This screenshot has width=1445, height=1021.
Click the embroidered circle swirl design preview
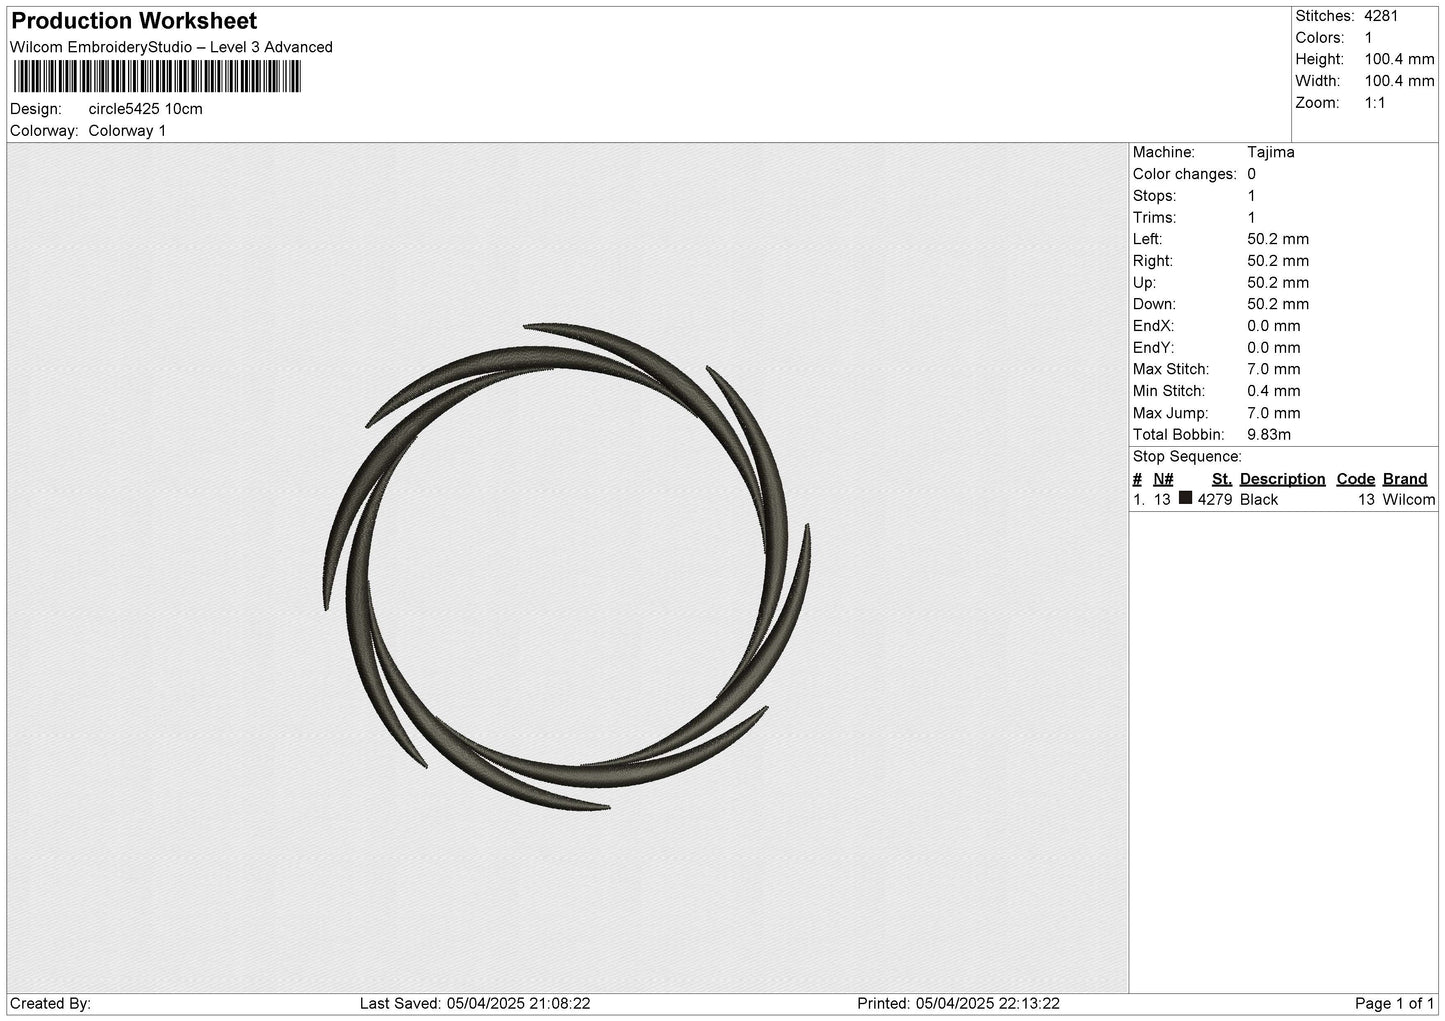point(567,566)
